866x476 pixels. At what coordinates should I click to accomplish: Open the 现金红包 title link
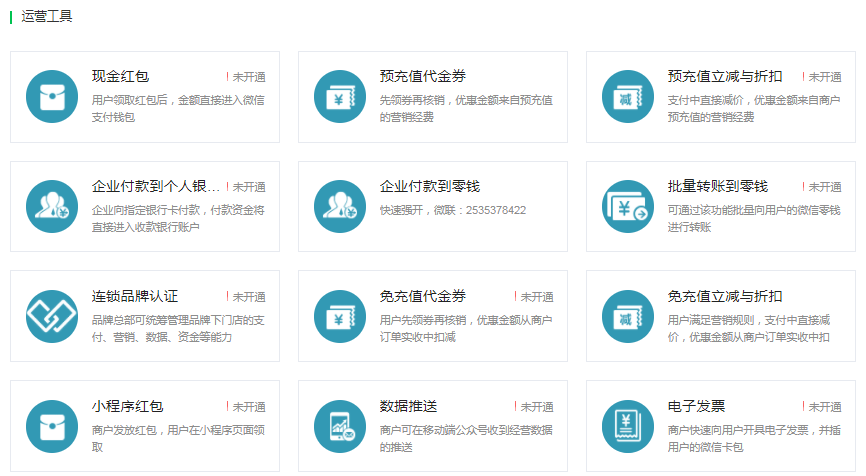pos(120,76)
